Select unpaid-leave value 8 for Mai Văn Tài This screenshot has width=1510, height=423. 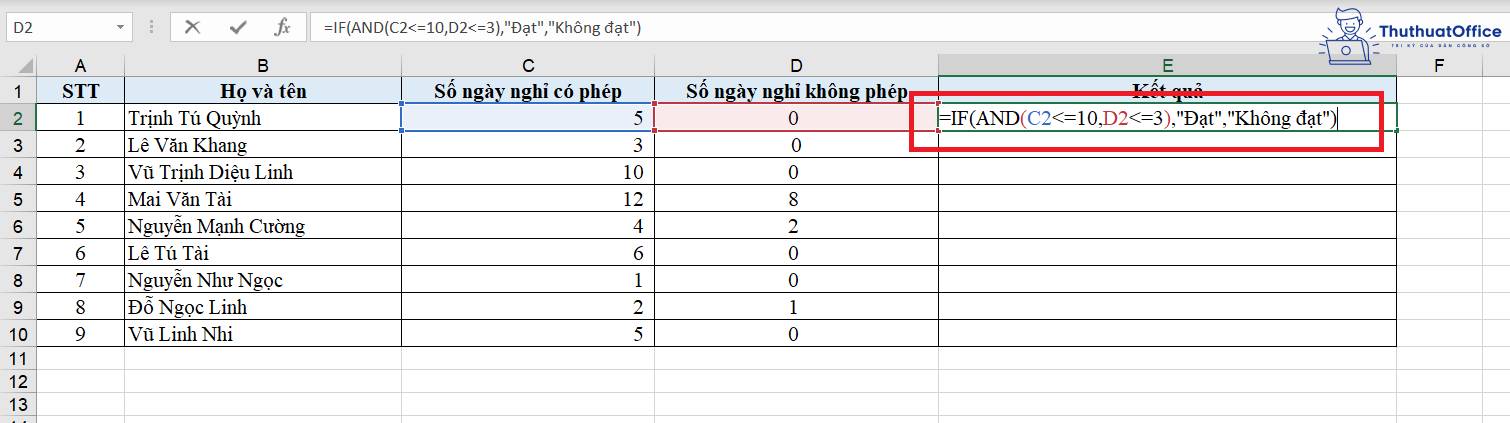pyautogui.click(x=796, y=199)
